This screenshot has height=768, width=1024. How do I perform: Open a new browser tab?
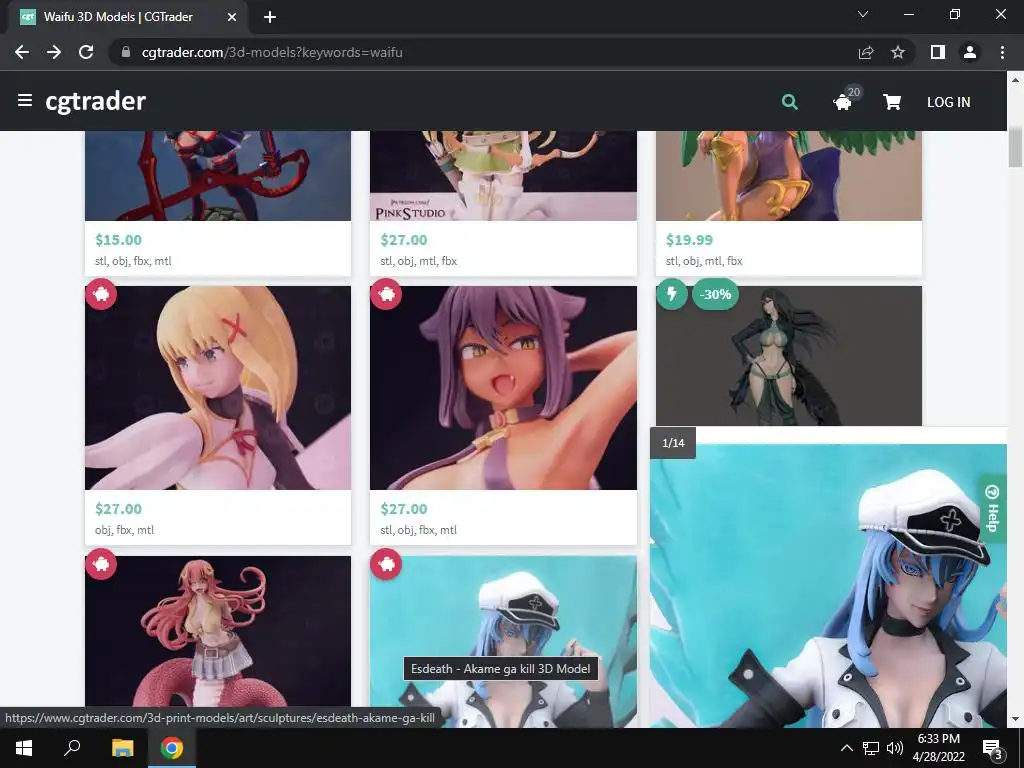click(270, 17)
